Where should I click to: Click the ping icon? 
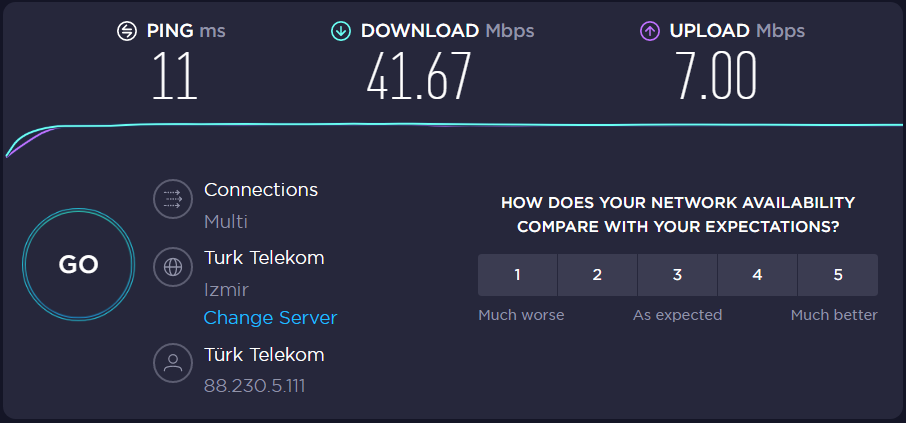click(127, 31)
